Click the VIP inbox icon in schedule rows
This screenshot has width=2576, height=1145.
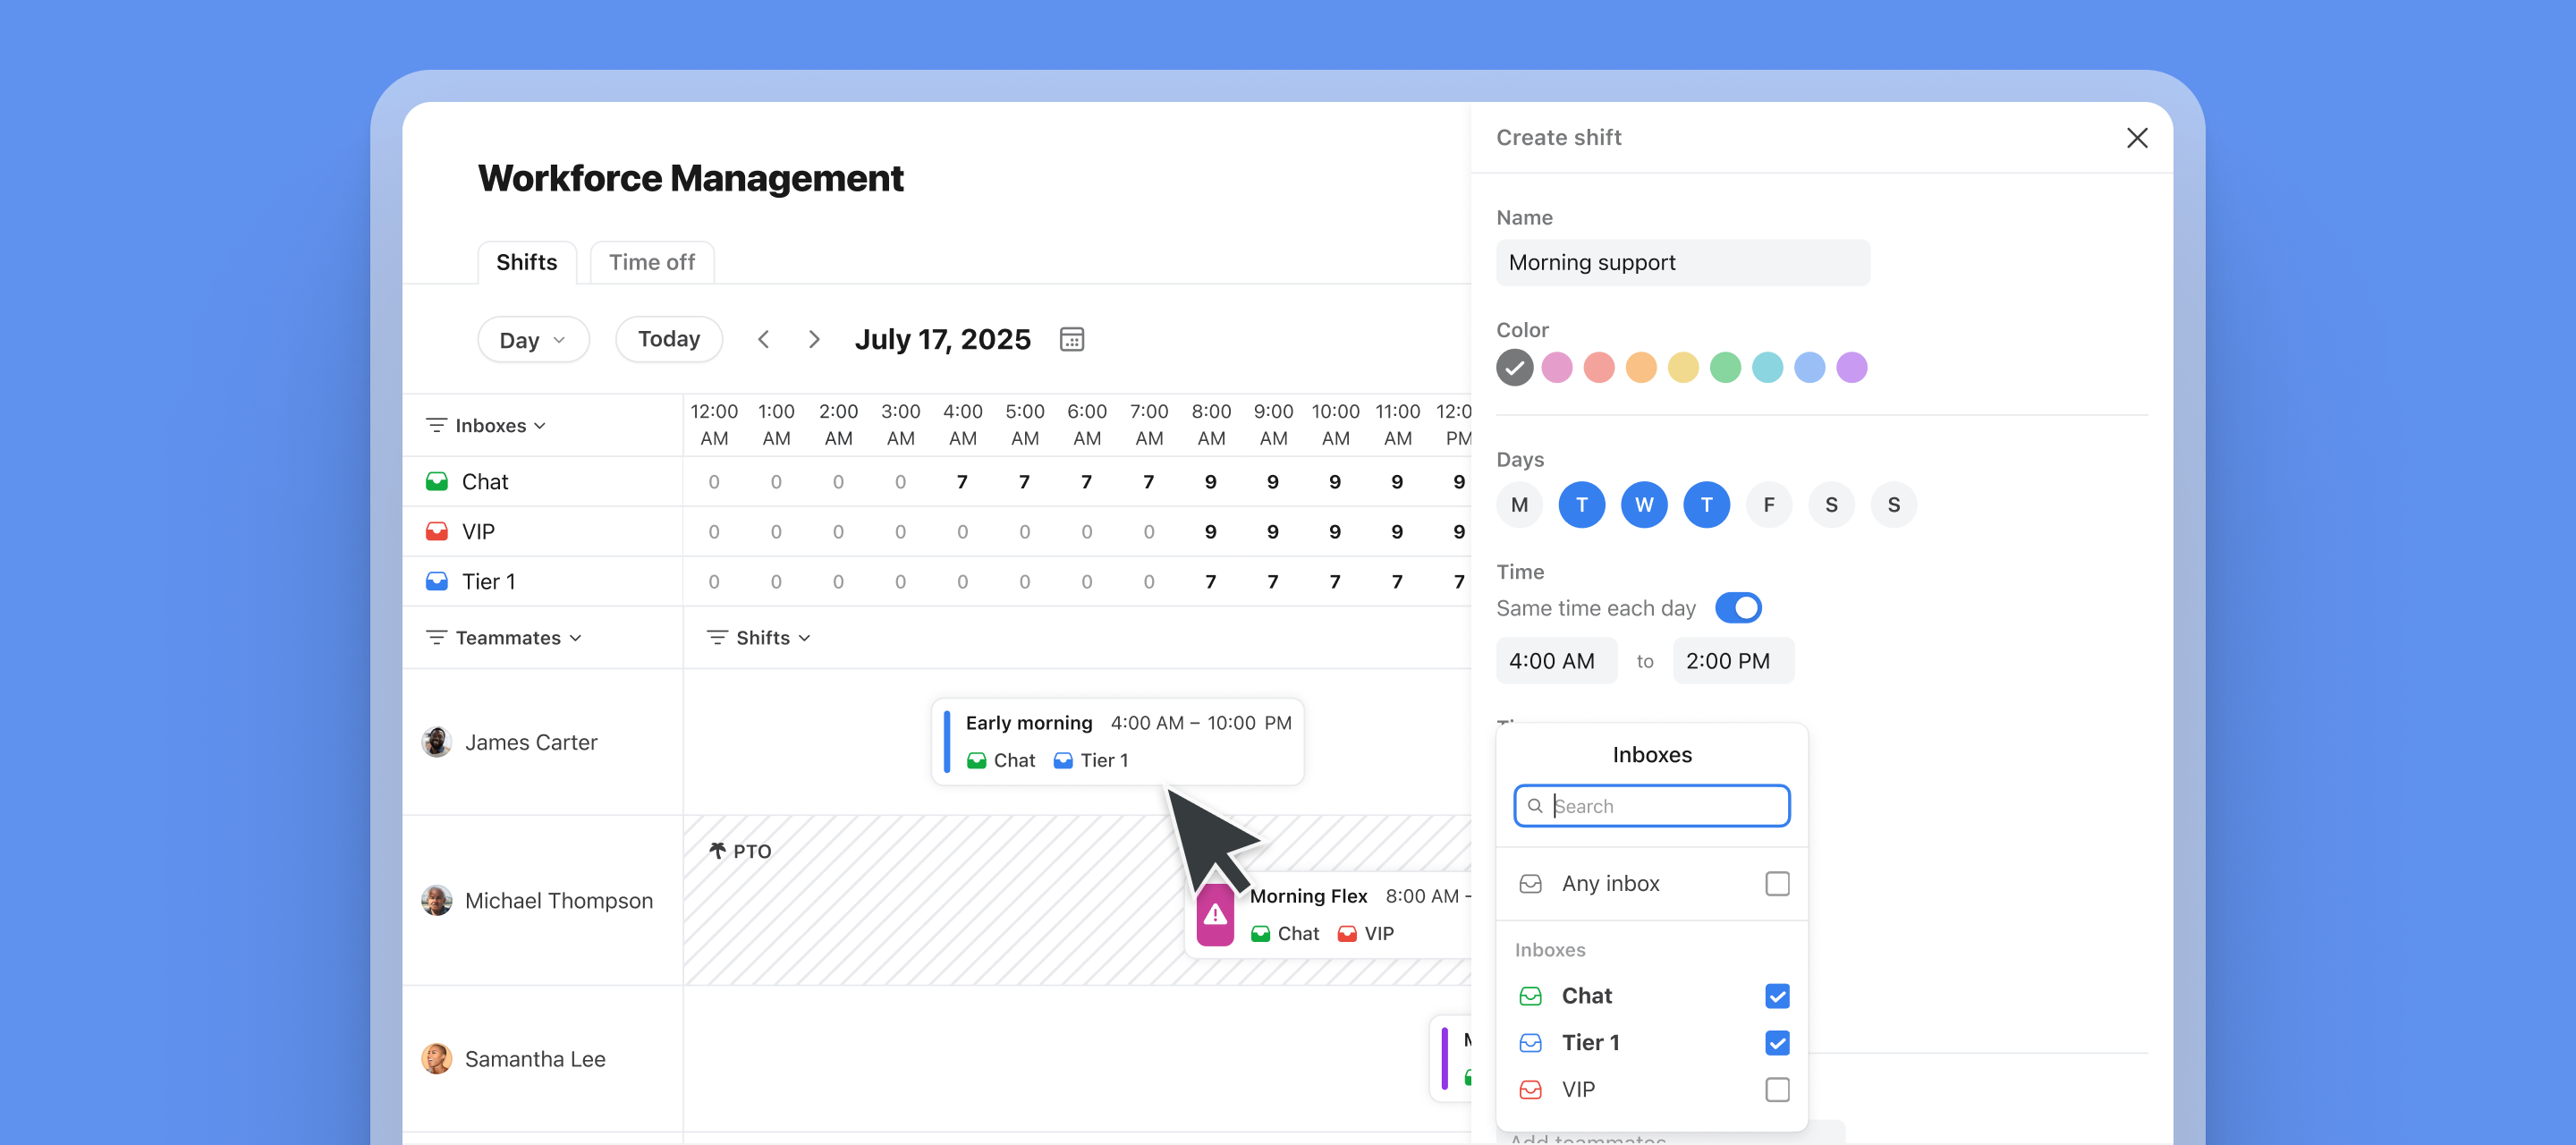pyautogui.click(x=436, y=532)
